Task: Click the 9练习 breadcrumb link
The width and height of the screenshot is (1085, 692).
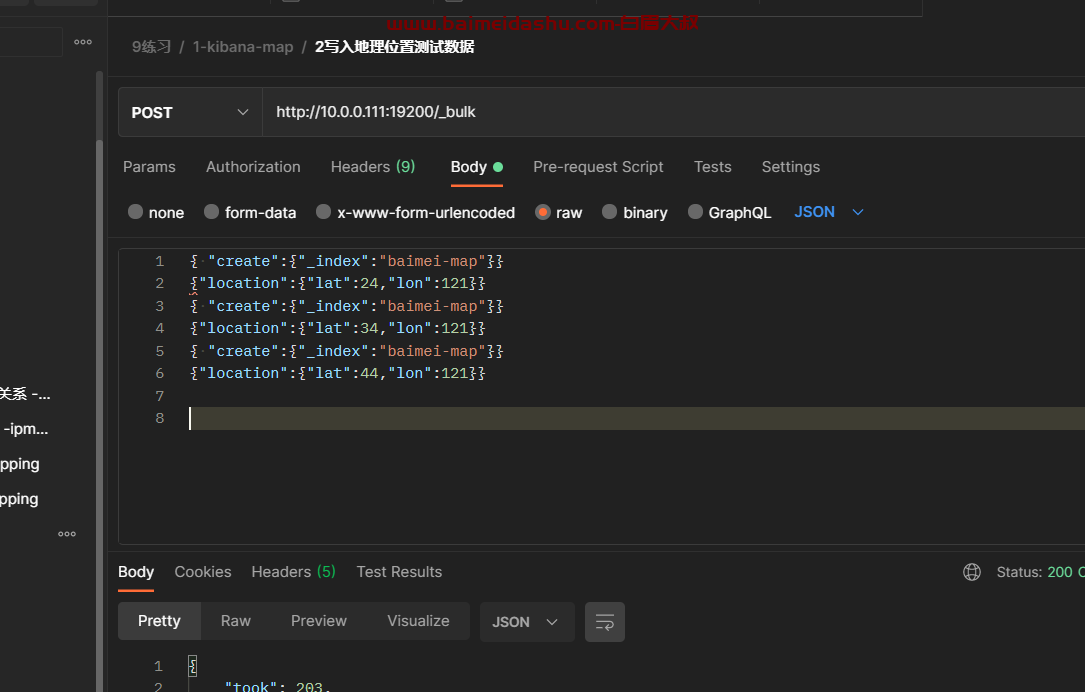Action: 152,47
